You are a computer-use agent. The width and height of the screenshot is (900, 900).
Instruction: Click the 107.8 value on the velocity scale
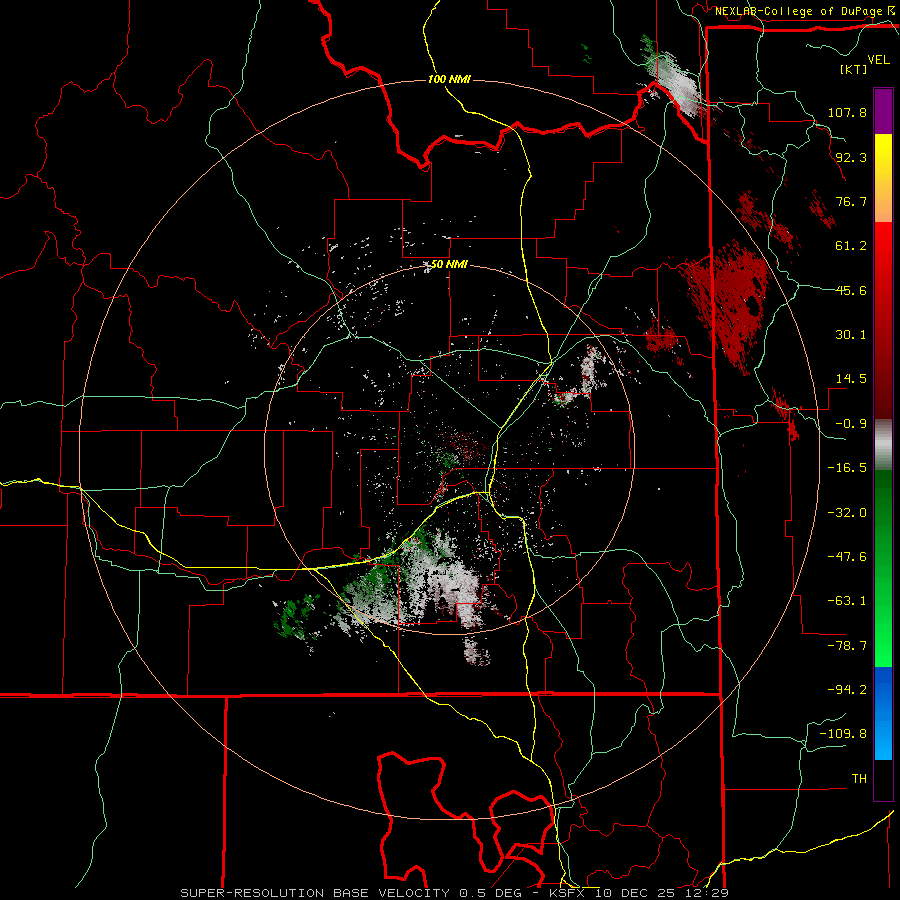(847, 112)
